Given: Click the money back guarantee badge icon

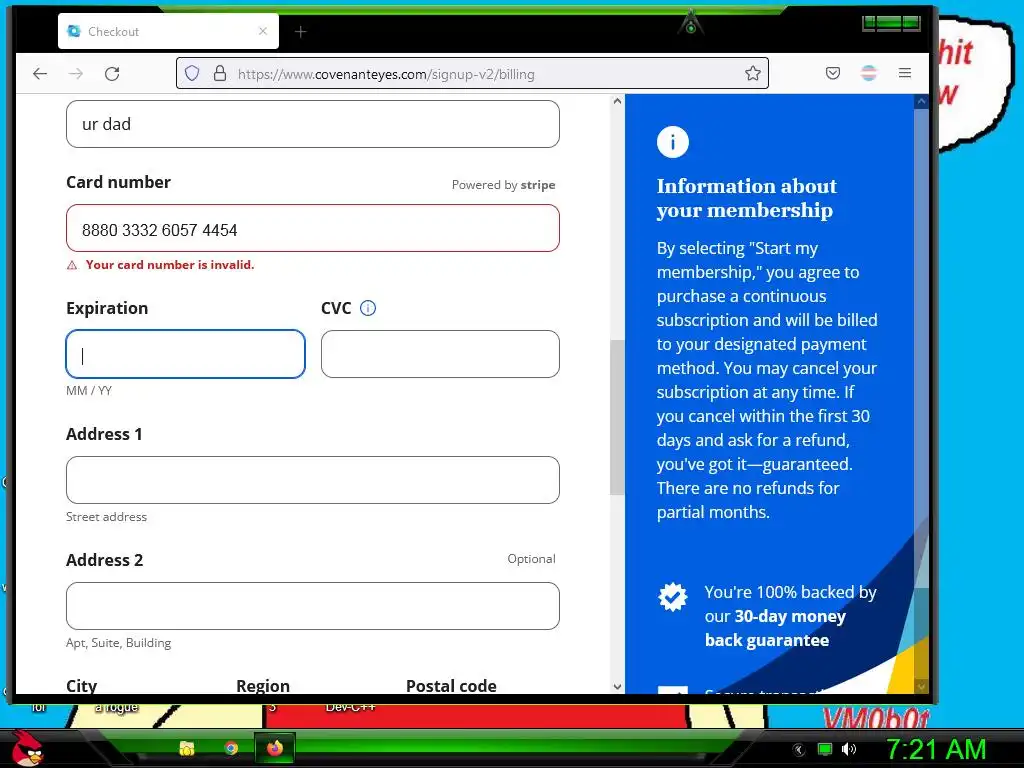Looking at the screenshot, I should 673,596.
